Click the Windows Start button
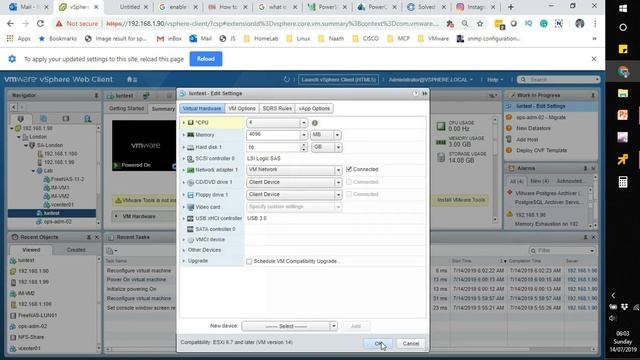This screenshot has width=640, height=360. [x=623, y=8]
